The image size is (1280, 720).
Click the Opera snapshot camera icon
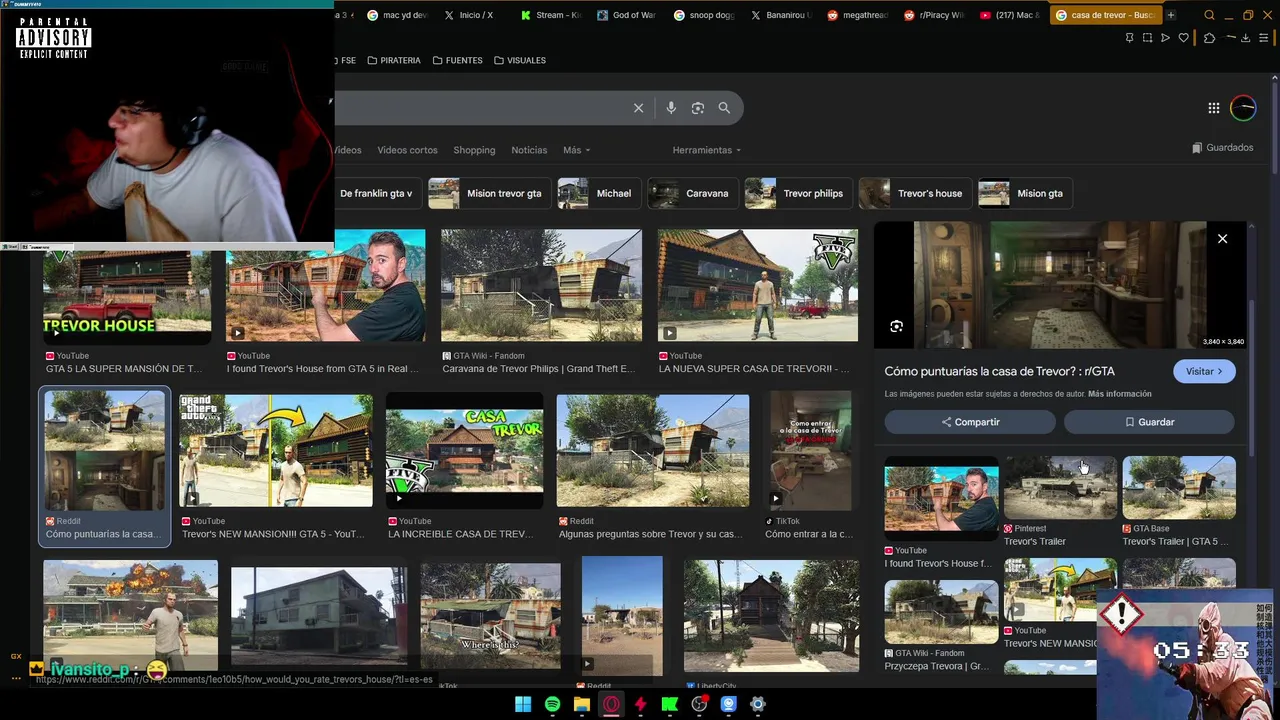(1147, 38)
